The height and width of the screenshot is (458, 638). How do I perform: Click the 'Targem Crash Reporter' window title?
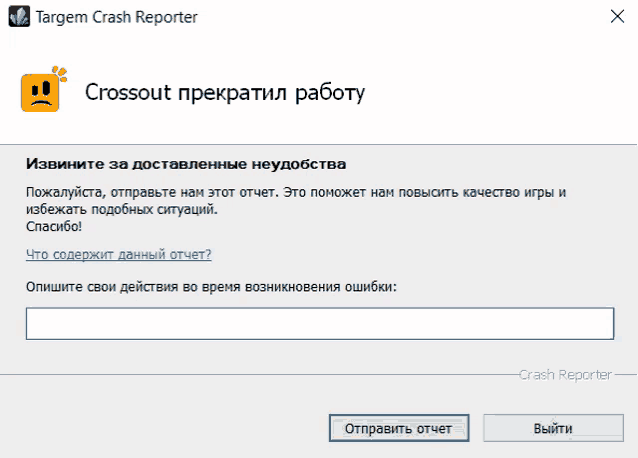(x=116, y=17)
